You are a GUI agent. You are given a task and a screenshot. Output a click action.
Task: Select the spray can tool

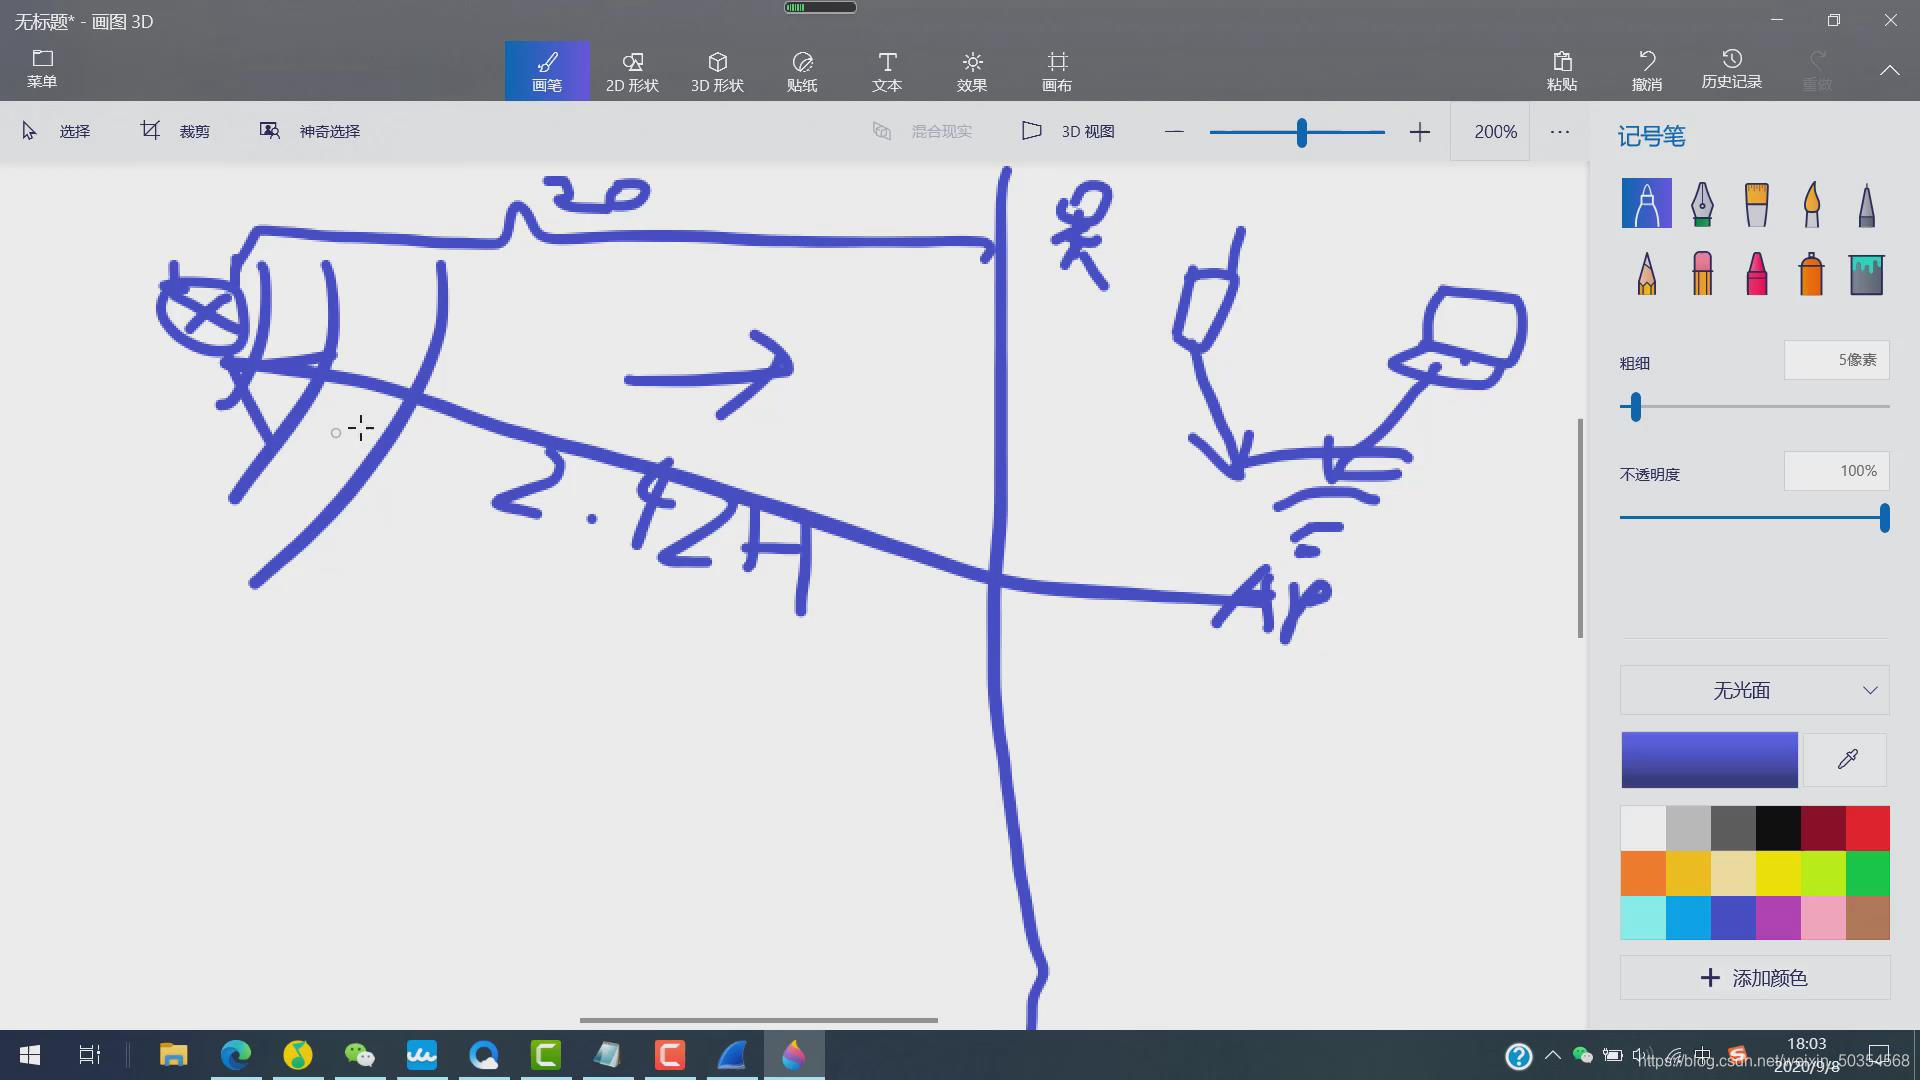coord(1811,273)
